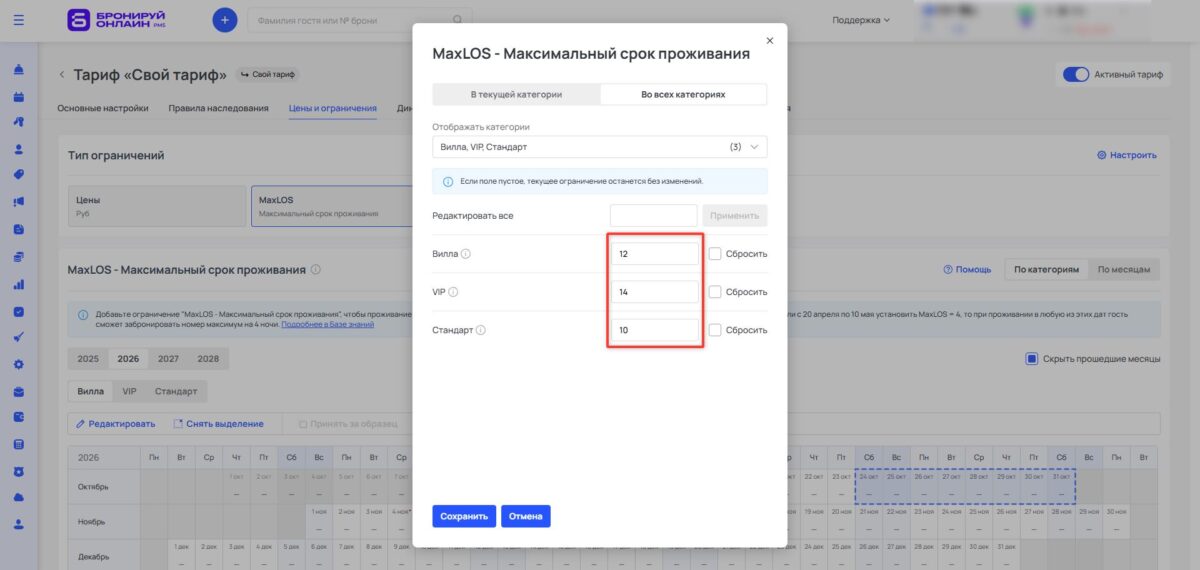Open the guest person sidebar icon
This screenshot has height=570, width=1200.
pyautogui.click(x=19, y=150)
